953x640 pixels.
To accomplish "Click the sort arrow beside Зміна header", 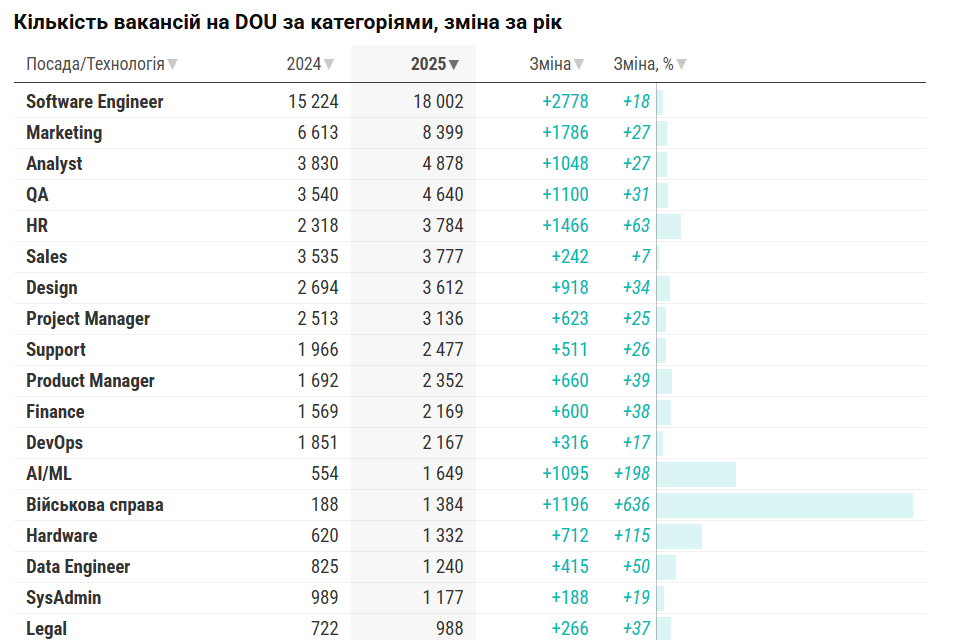I will pyautogui.click(x=579, y=65).
